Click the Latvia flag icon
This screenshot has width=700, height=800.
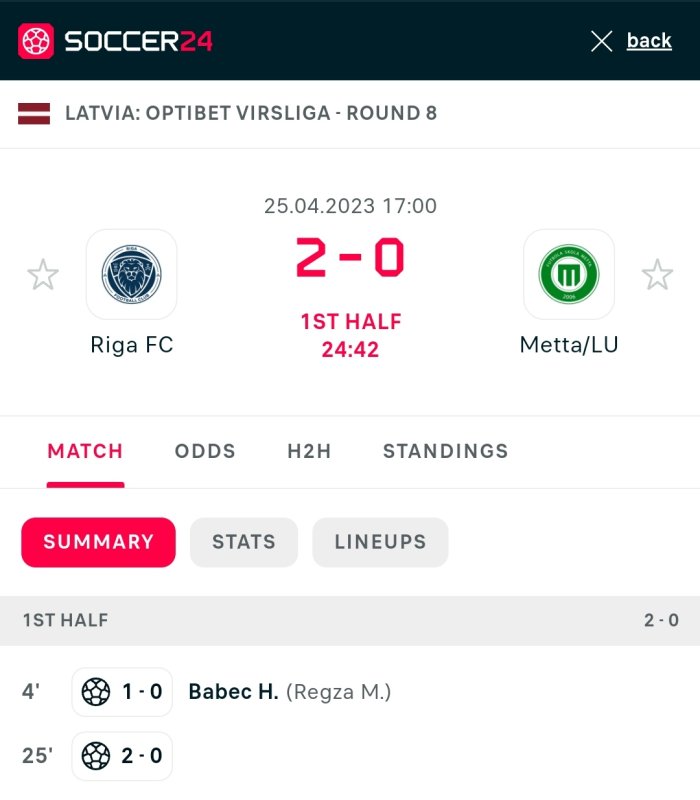pyautogui.click(x=34, y=113)
